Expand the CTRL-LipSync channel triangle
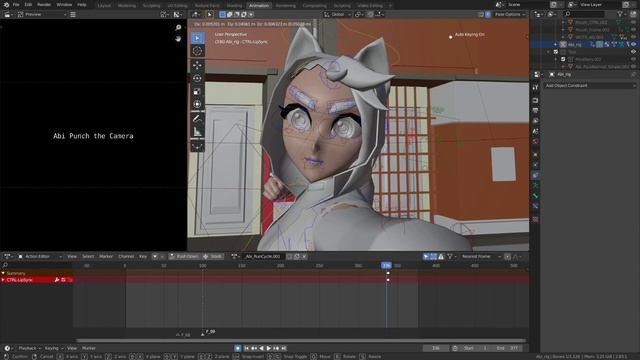The height and width of the screenshot is (360, 640). 3,280
